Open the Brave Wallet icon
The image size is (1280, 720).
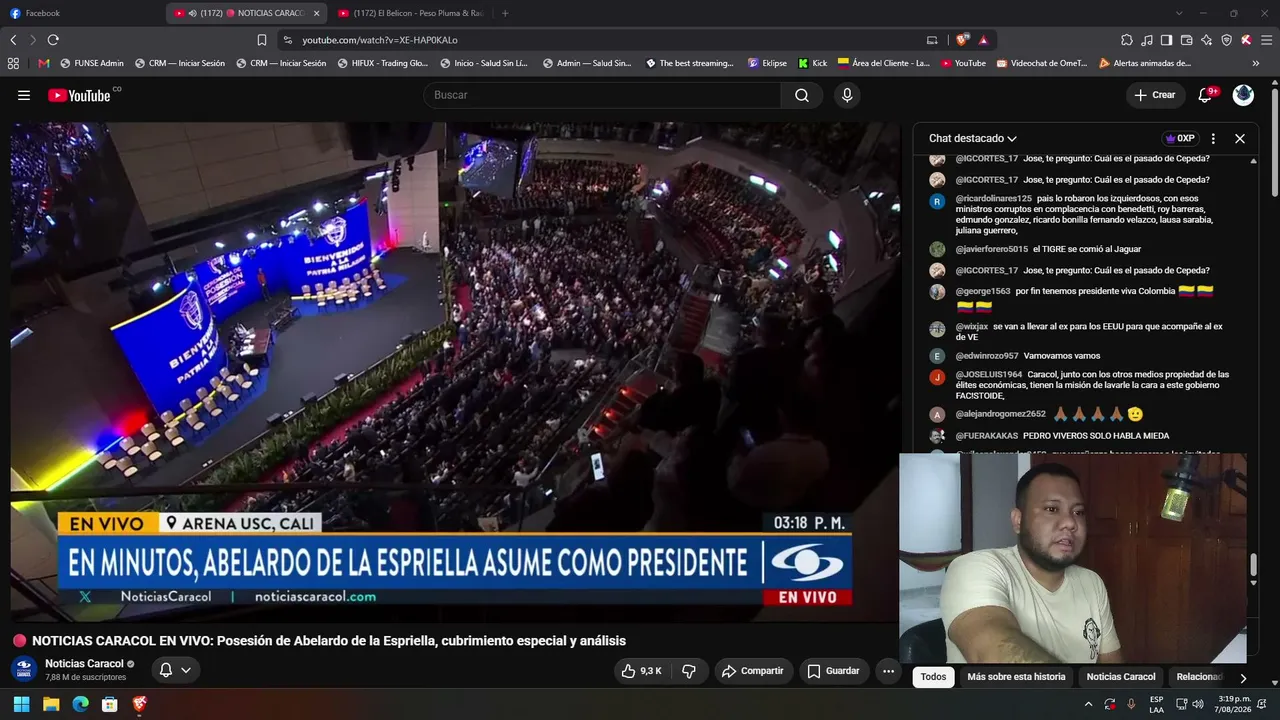[1186, 40]
